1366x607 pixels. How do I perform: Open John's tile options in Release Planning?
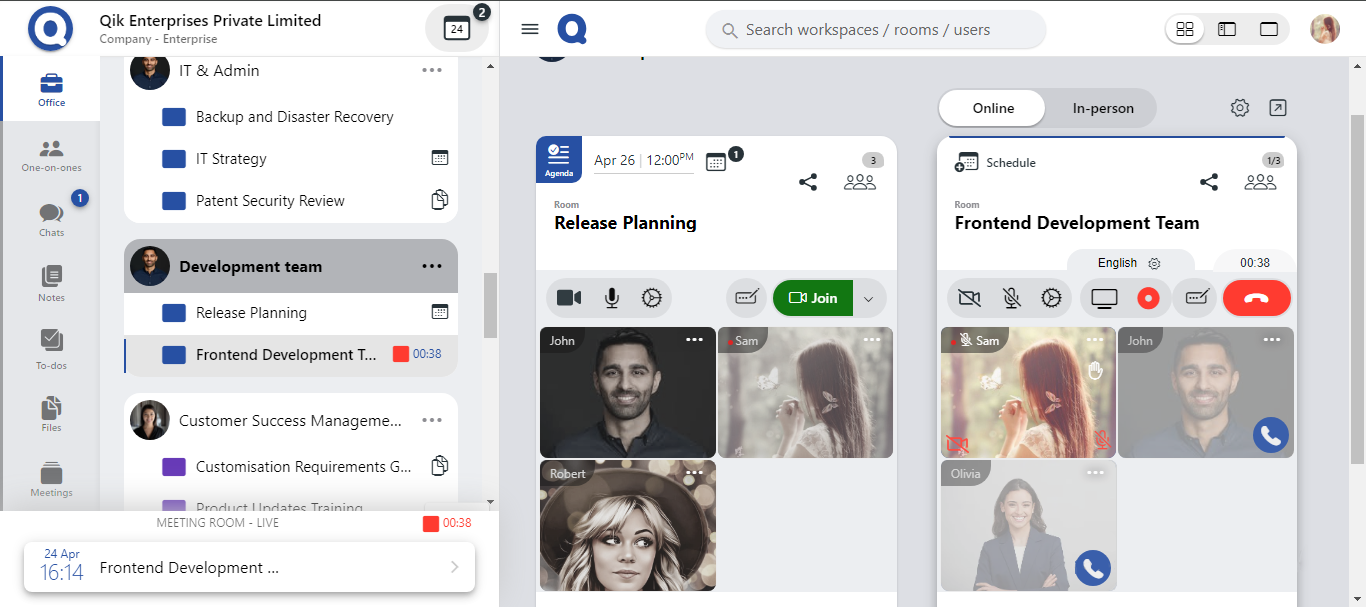click(694, 340)
